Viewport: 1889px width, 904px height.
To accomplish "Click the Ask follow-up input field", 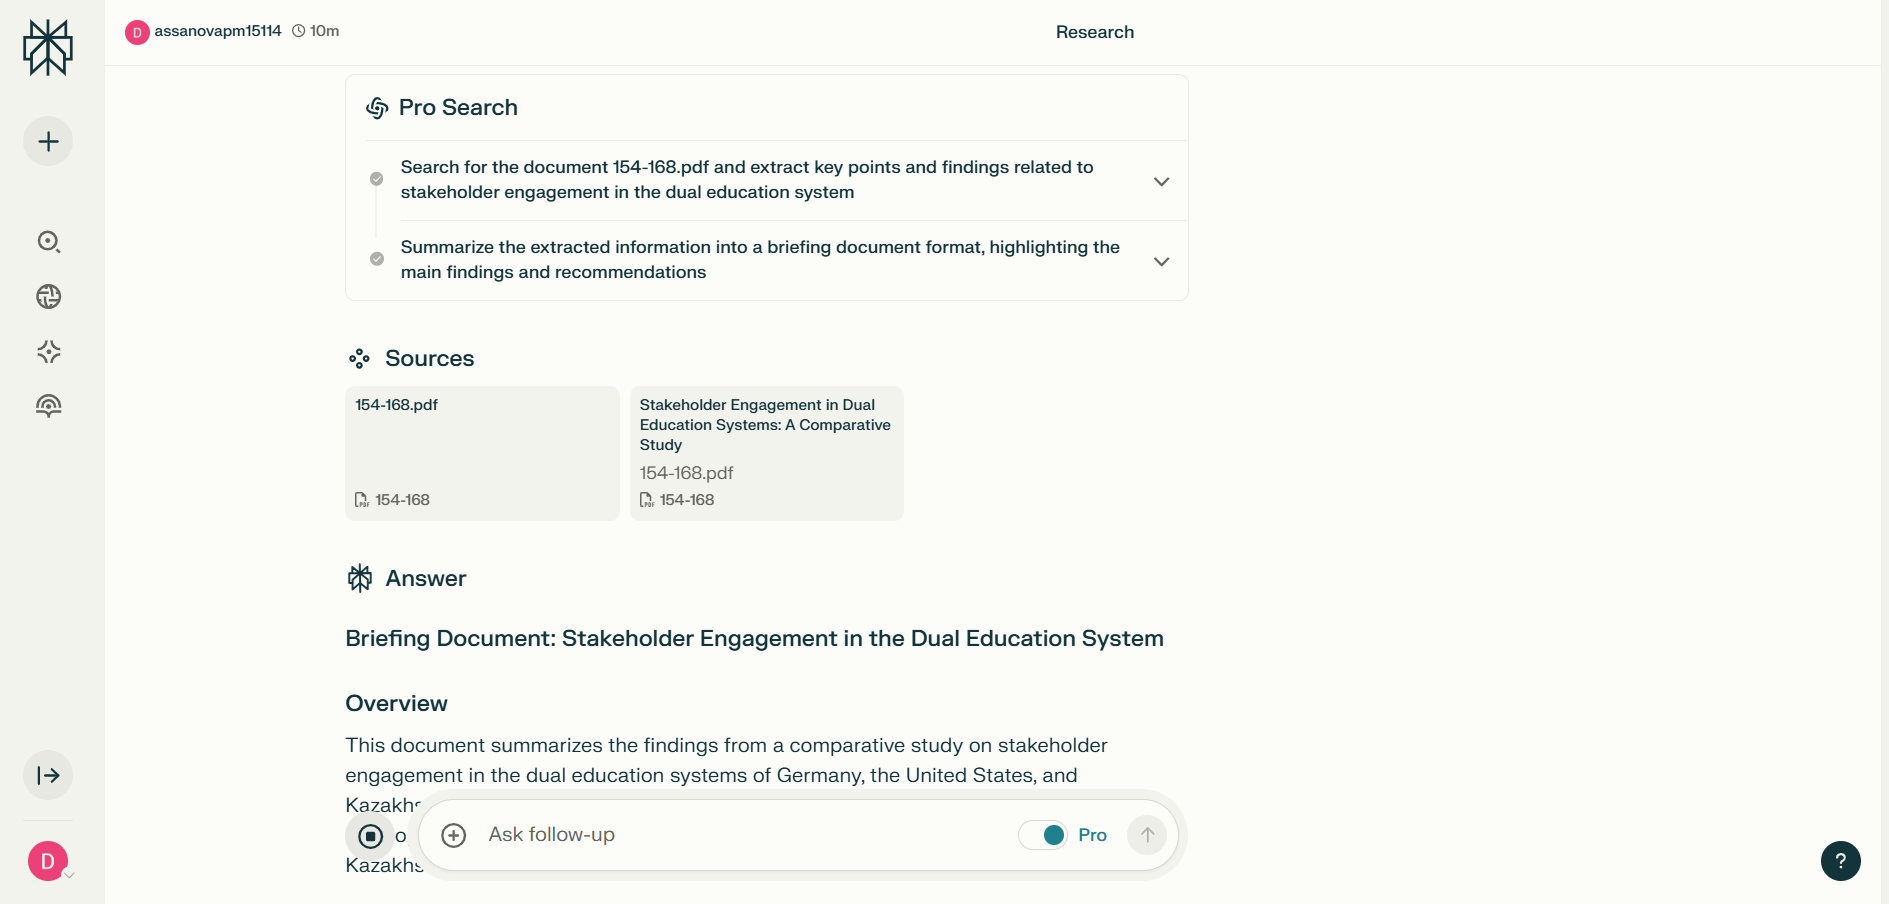I will [x=740, y=835].
